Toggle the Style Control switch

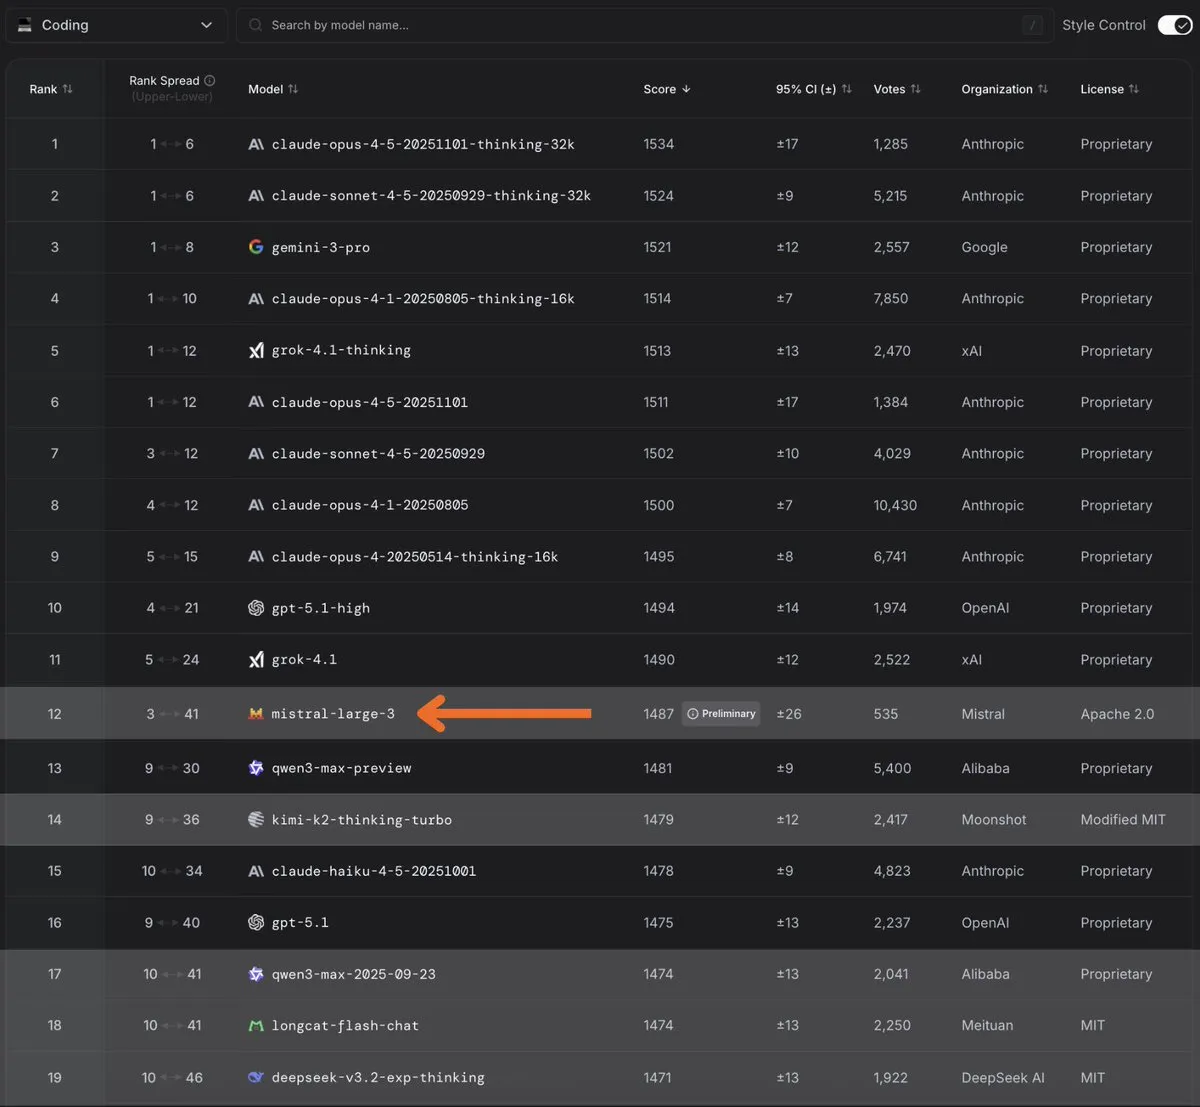click(1174, 25)
